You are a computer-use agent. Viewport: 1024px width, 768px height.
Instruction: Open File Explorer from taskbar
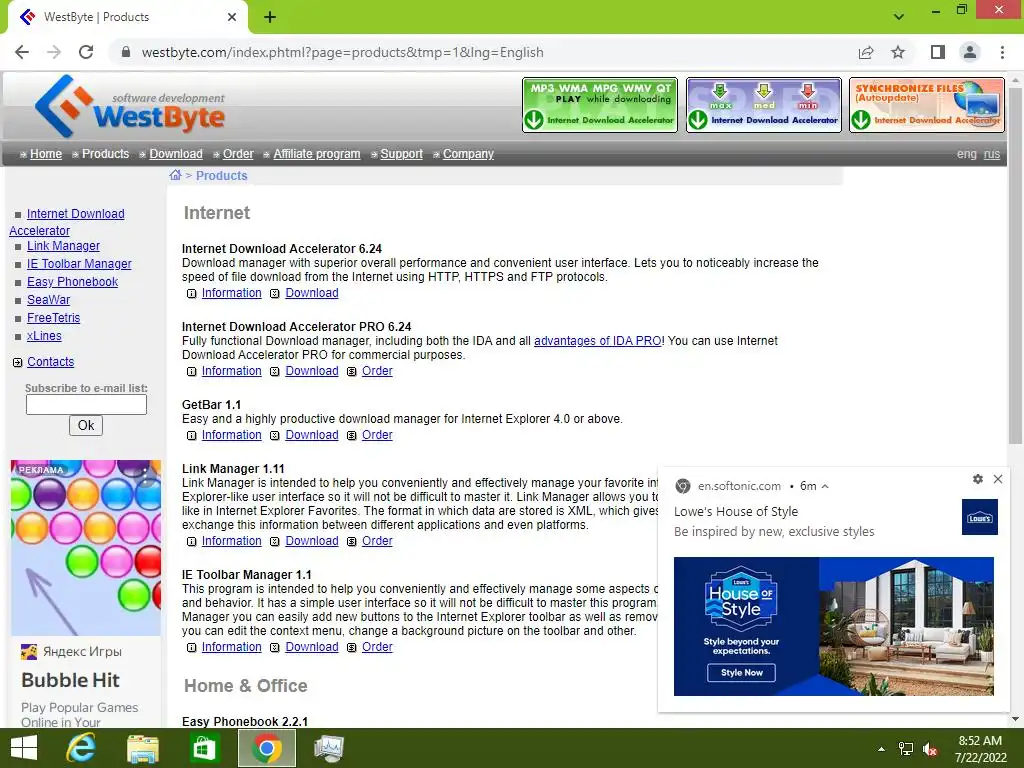(142, 748)
